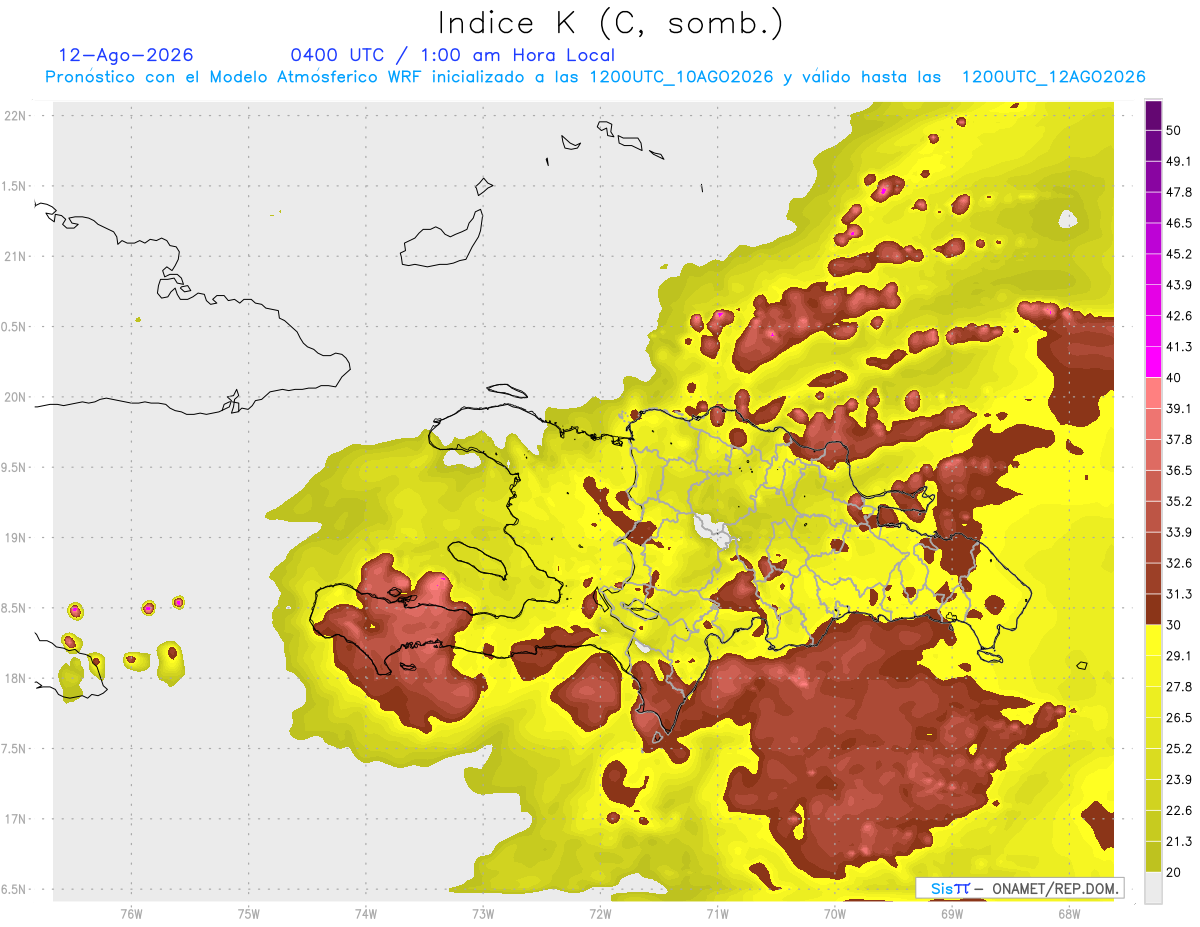The image size is (1200, 927).
Task: Click the '17N' latitude axis label
Action: (x=17, y=819)
